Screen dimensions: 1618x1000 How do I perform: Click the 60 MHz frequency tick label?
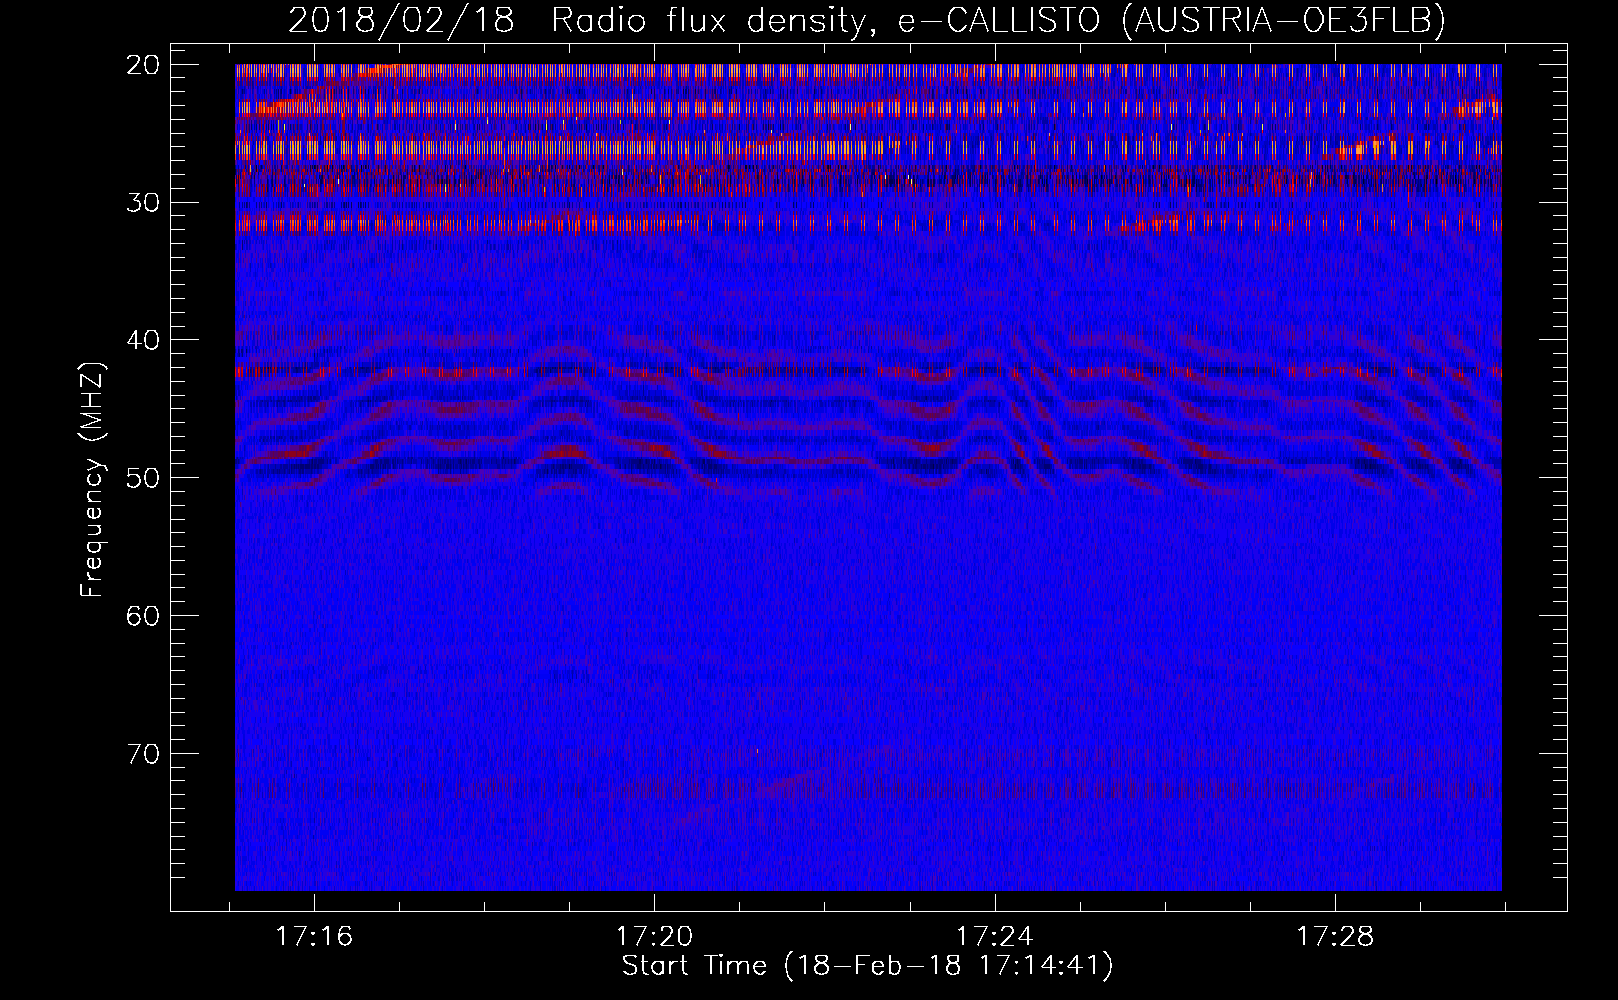[x=144, y=615]
